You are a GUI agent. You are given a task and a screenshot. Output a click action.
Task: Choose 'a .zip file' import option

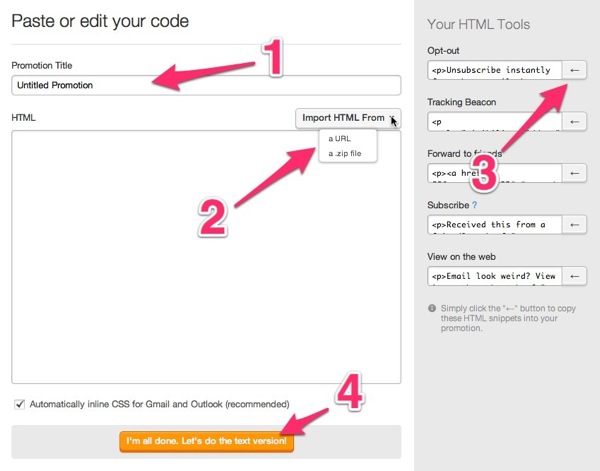(x=345, y=153)
